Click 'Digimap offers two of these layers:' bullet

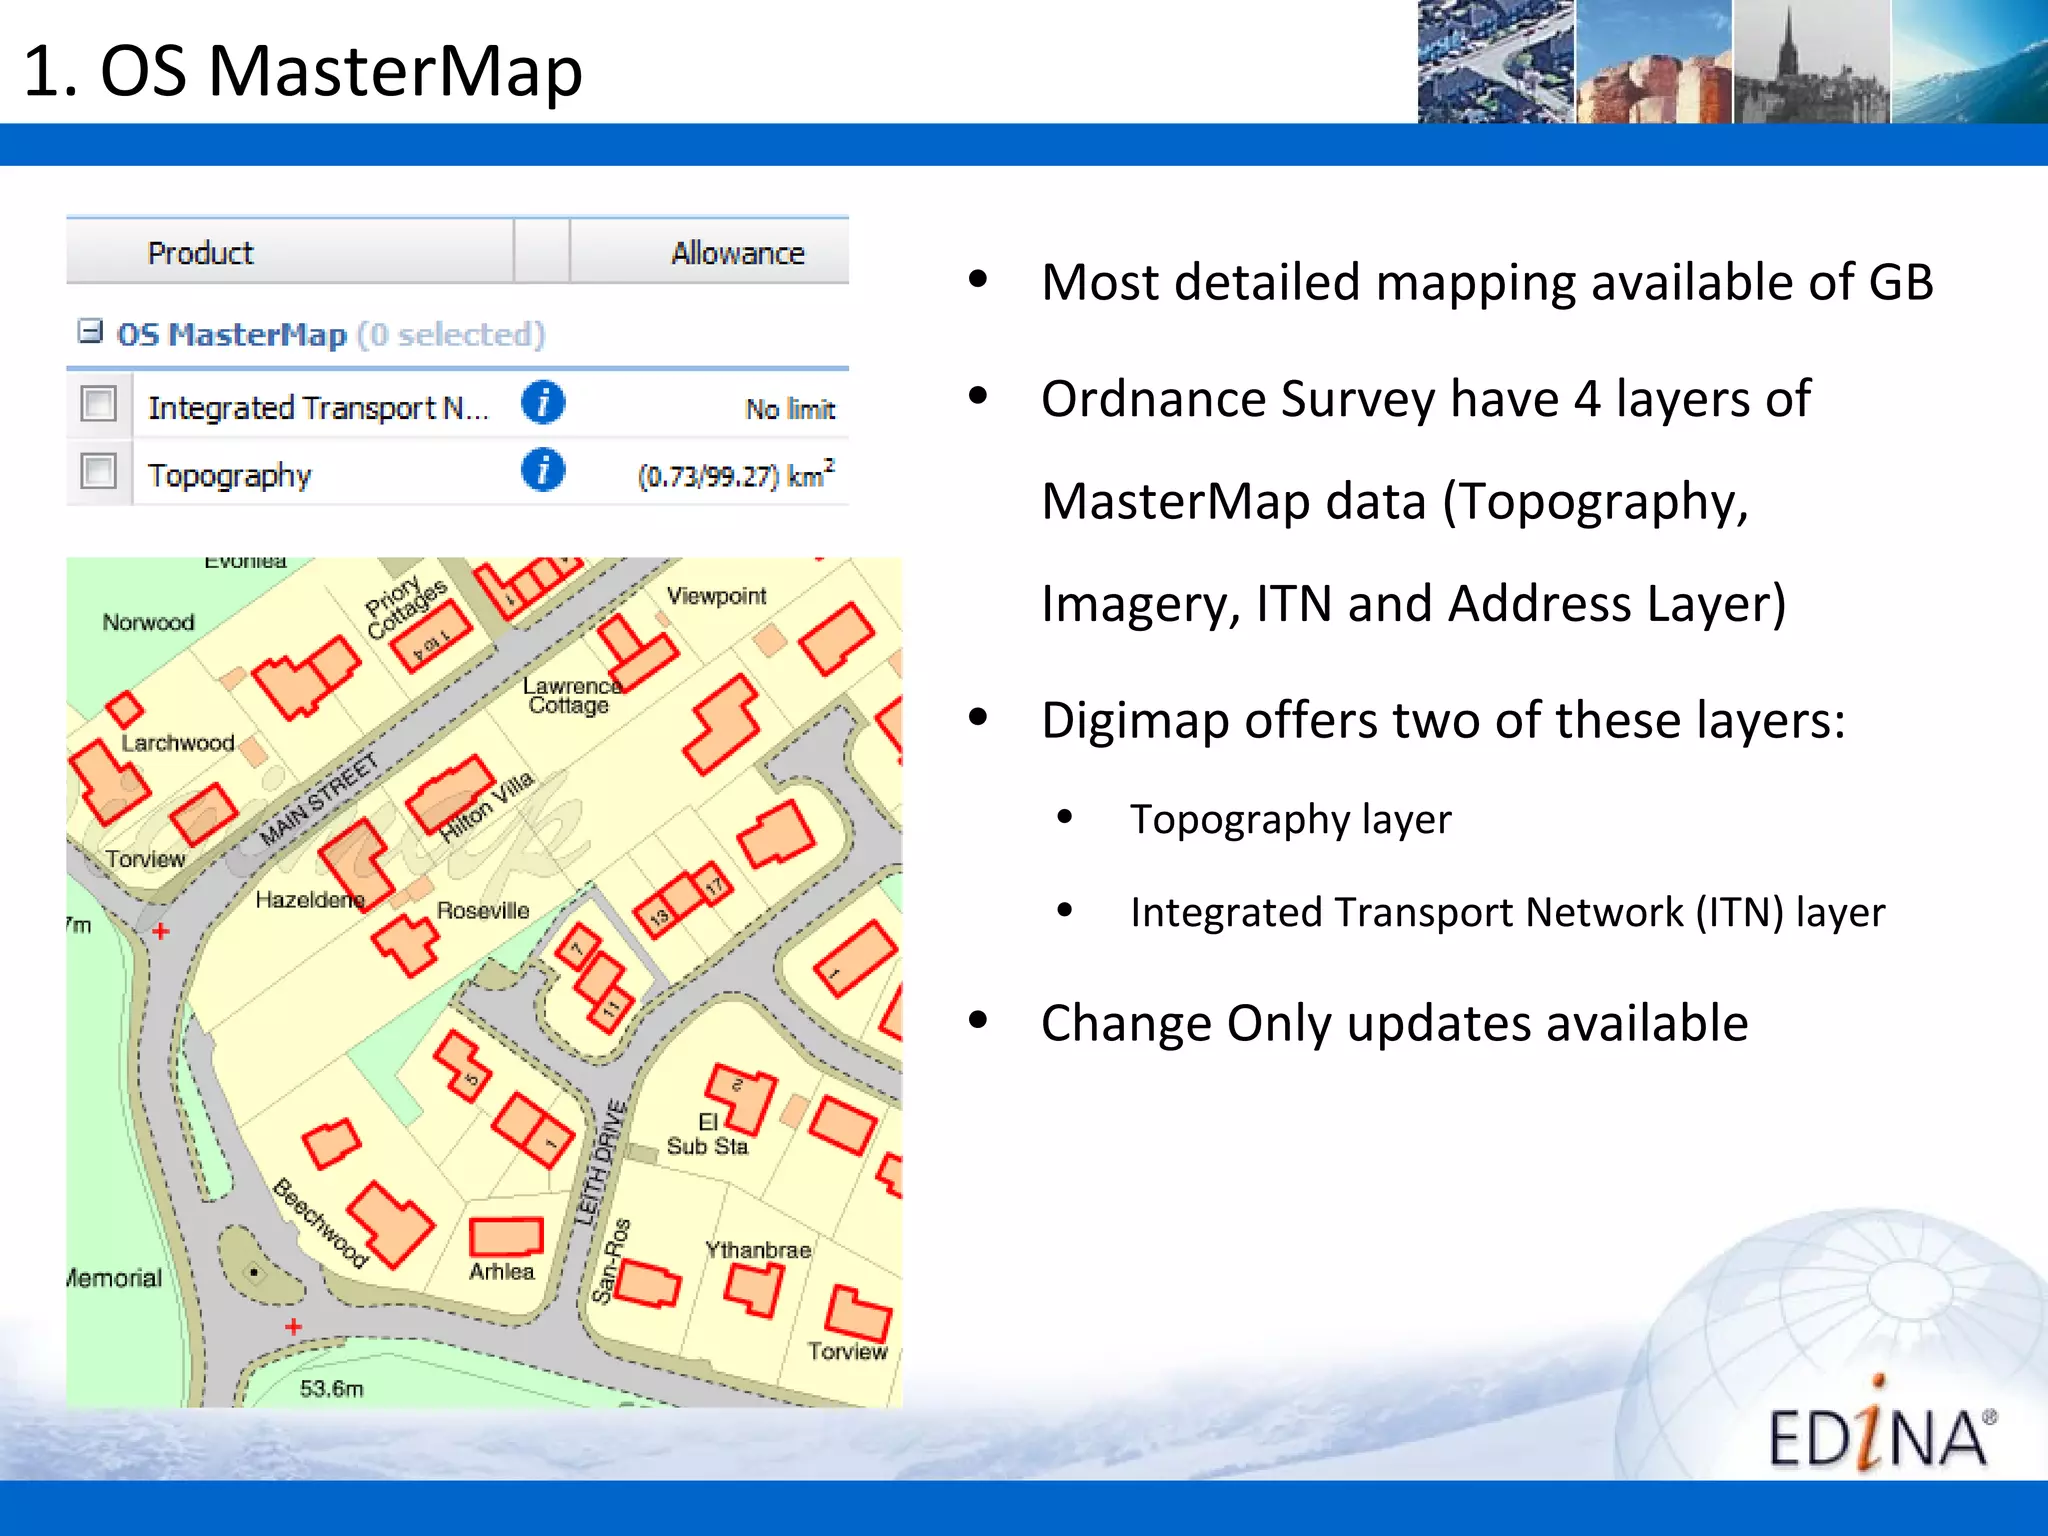1443,720
